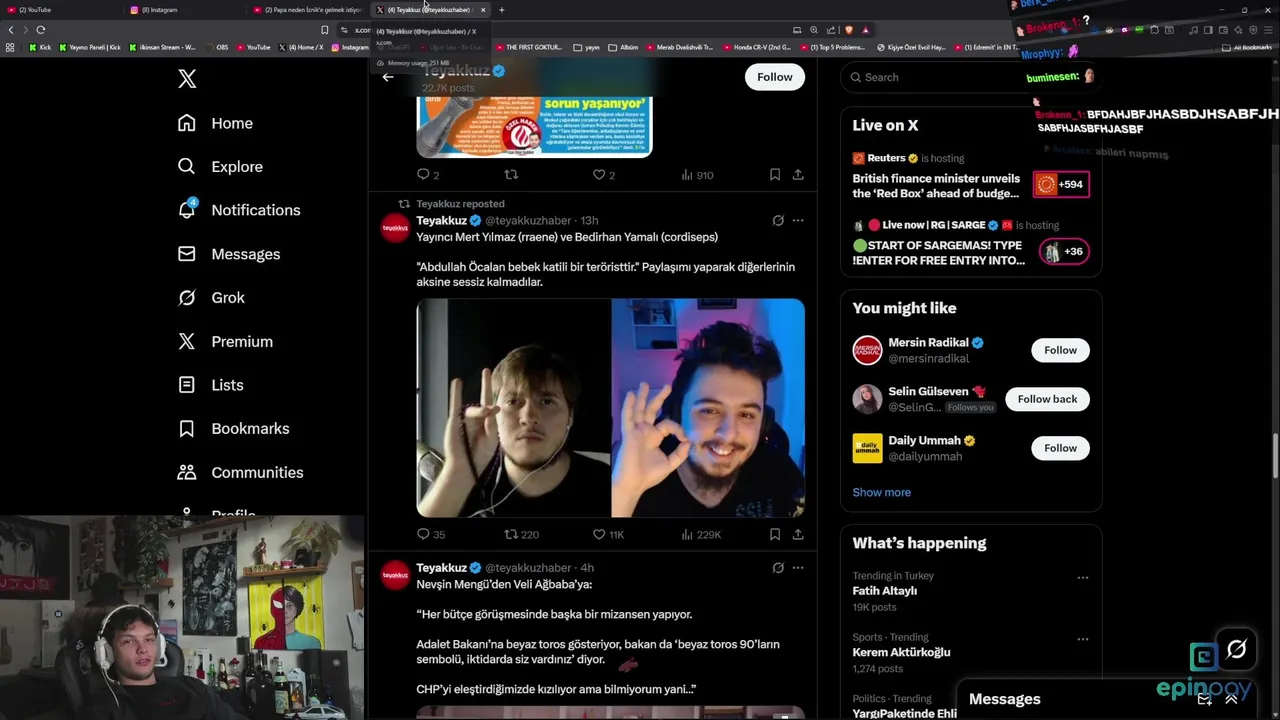Viewport: 1280px width, 720px height.
Task: Open the browser hamburger menu
Action: (1268, 30)
